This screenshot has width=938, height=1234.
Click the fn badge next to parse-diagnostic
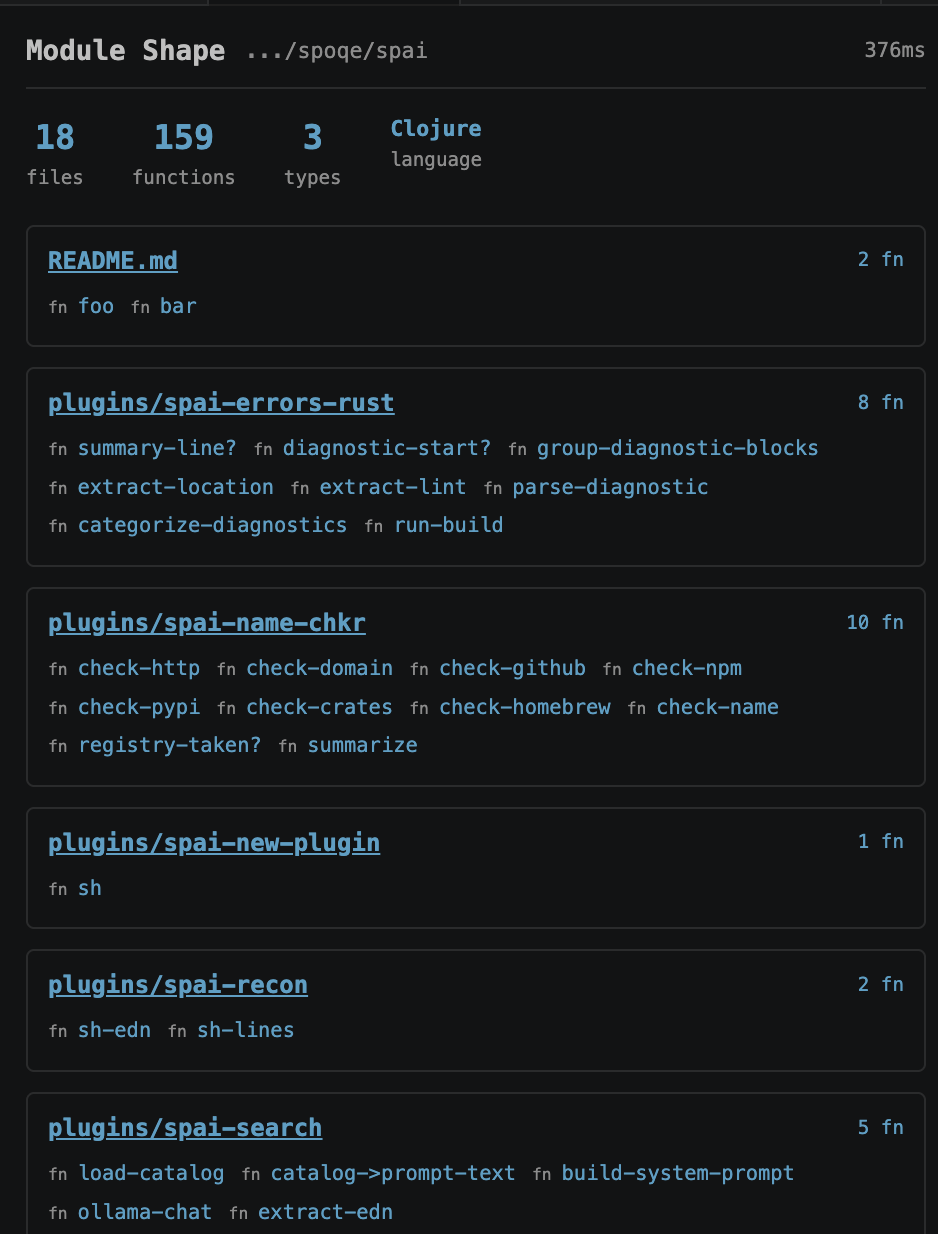coord(493,488)
